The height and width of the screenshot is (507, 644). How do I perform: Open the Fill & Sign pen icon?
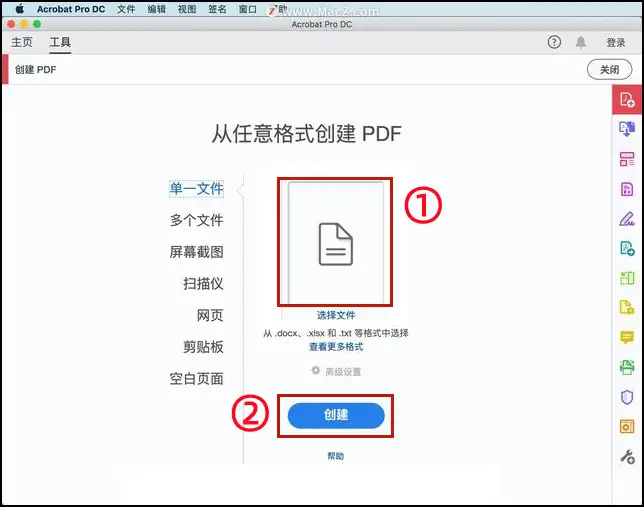[627, 219]
